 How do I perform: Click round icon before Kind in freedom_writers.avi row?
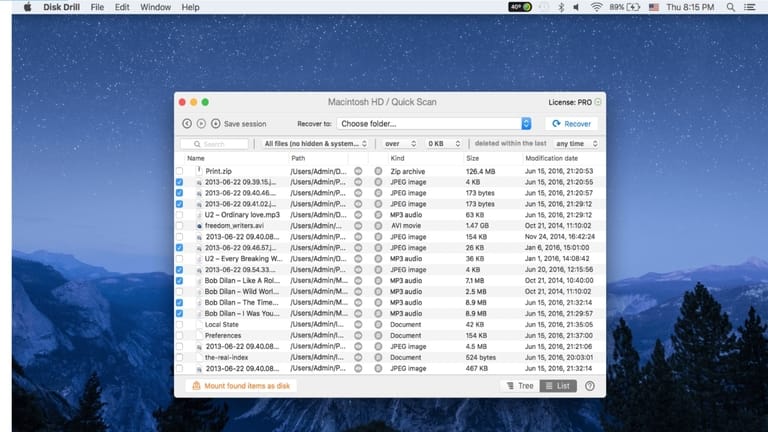(378, 226)
